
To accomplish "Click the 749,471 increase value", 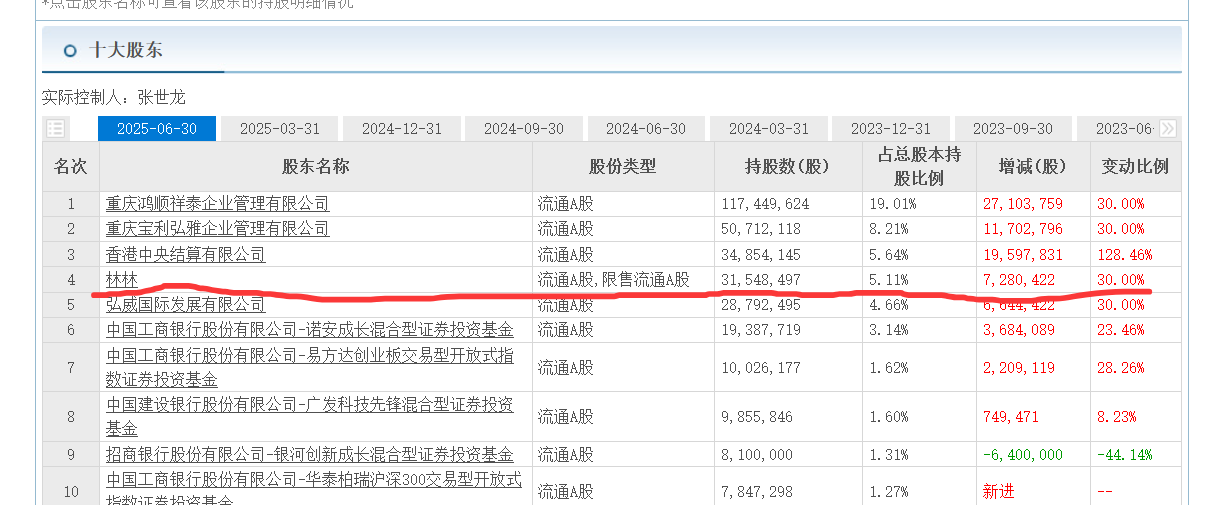I will click(1011, 416).
